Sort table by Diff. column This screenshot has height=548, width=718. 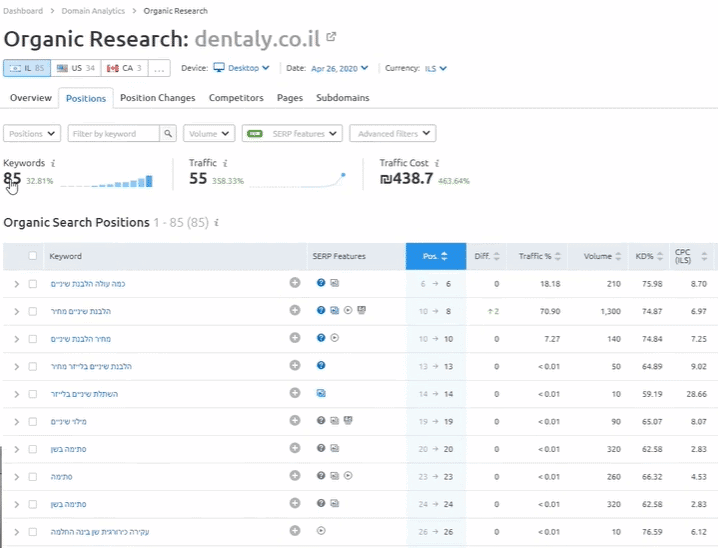tap(487, 256)
